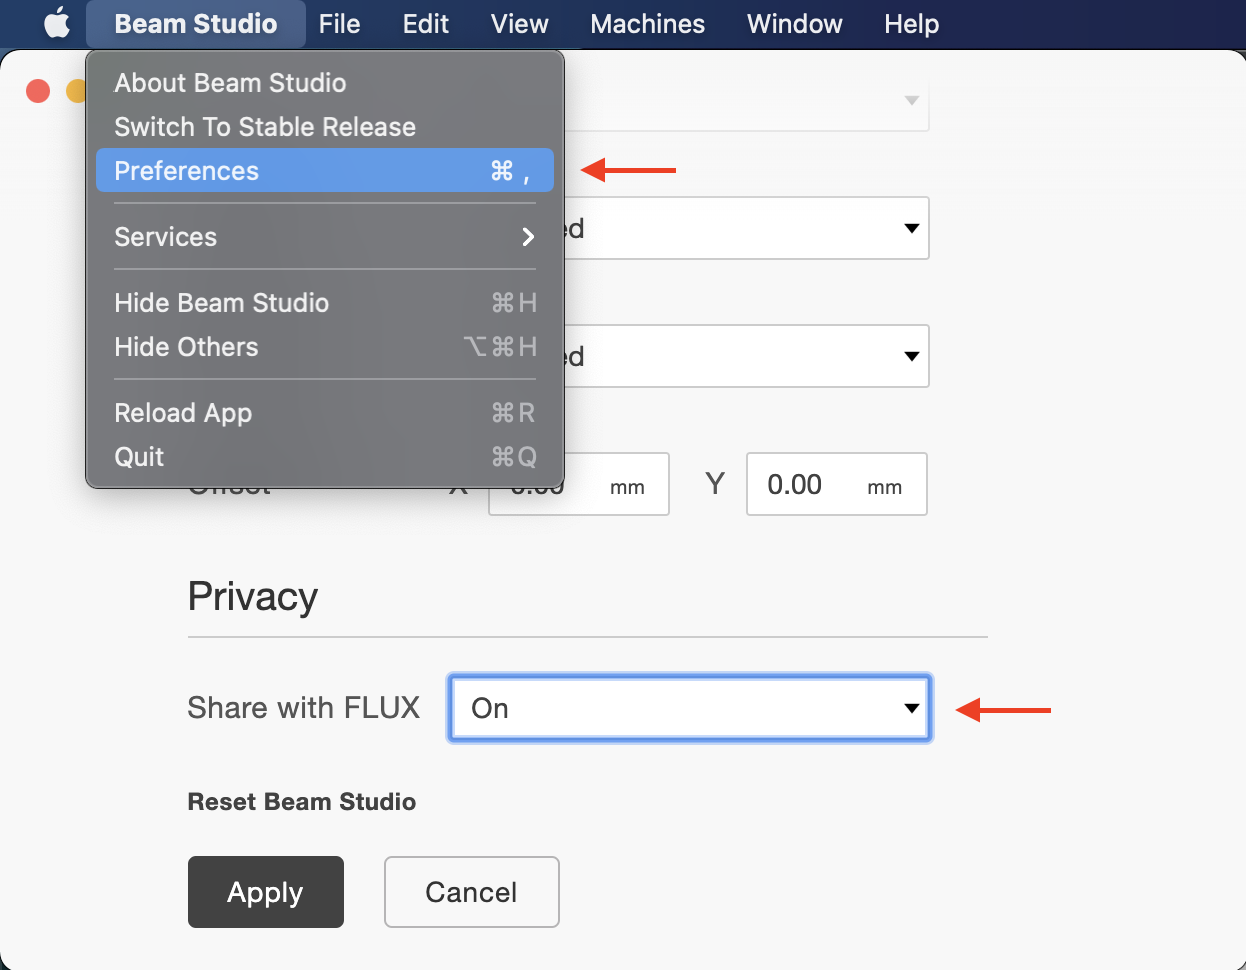
Task: Open the disabled dropdown at the top
Action: click(x=746, y=100)
